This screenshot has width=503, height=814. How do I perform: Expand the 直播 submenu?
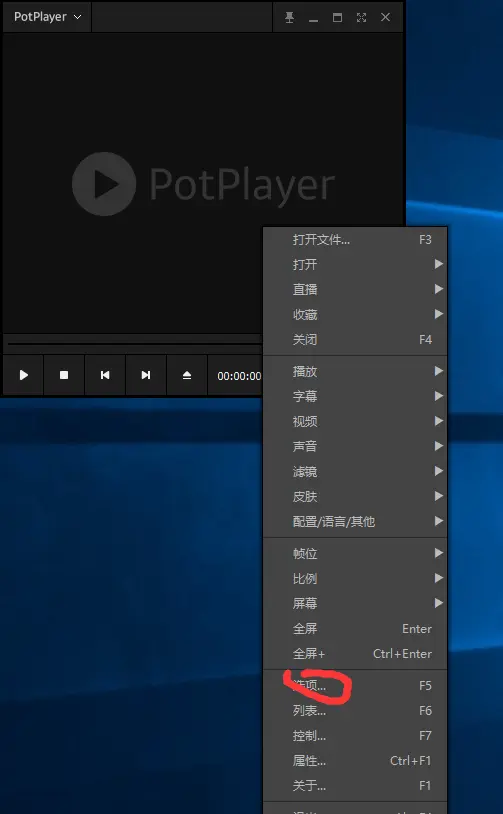[x=355, y=290]
